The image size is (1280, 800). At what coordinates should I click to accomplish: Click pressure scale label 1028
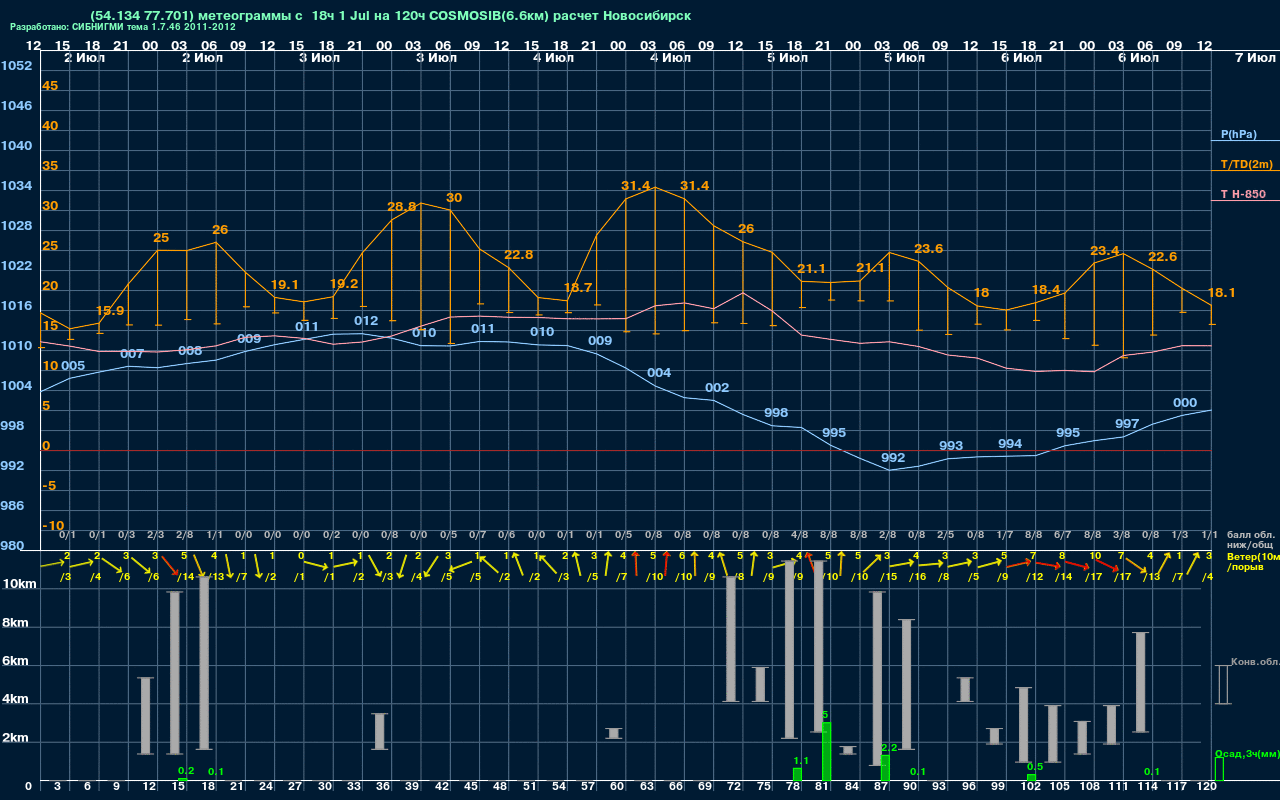pyautogui.click(x=16, y=226)
